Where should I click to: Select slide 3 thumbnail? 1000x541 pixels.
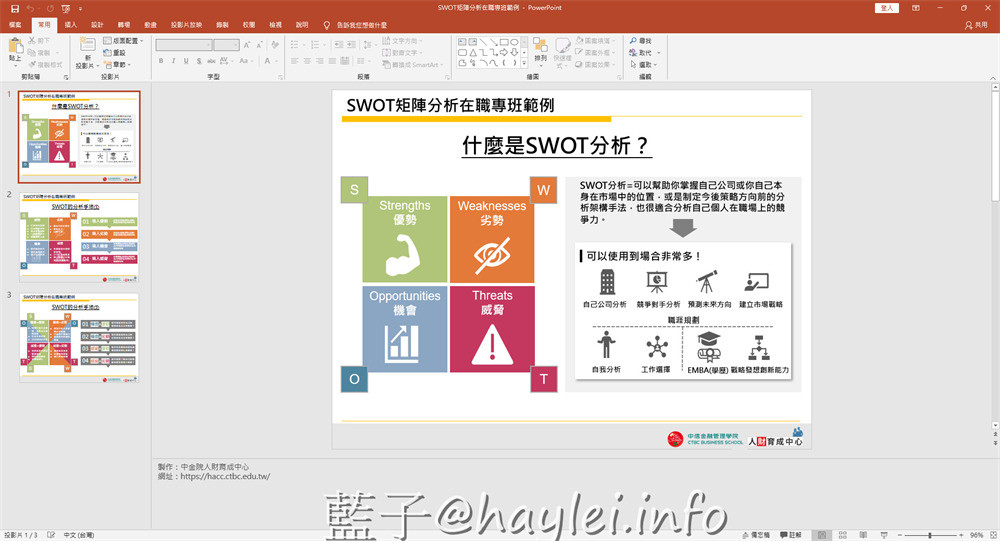(x=79, y=337)
